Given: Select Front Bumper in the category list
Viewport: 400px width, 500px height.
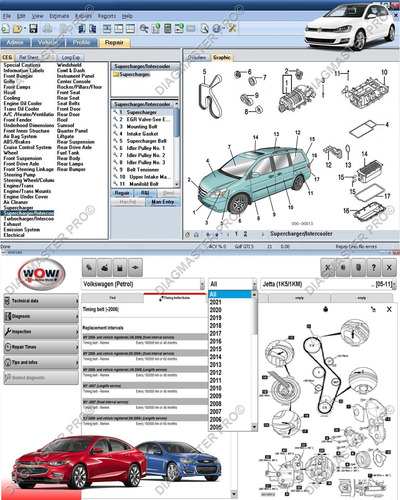Looking at the screenshot, I should coord(18,76).
